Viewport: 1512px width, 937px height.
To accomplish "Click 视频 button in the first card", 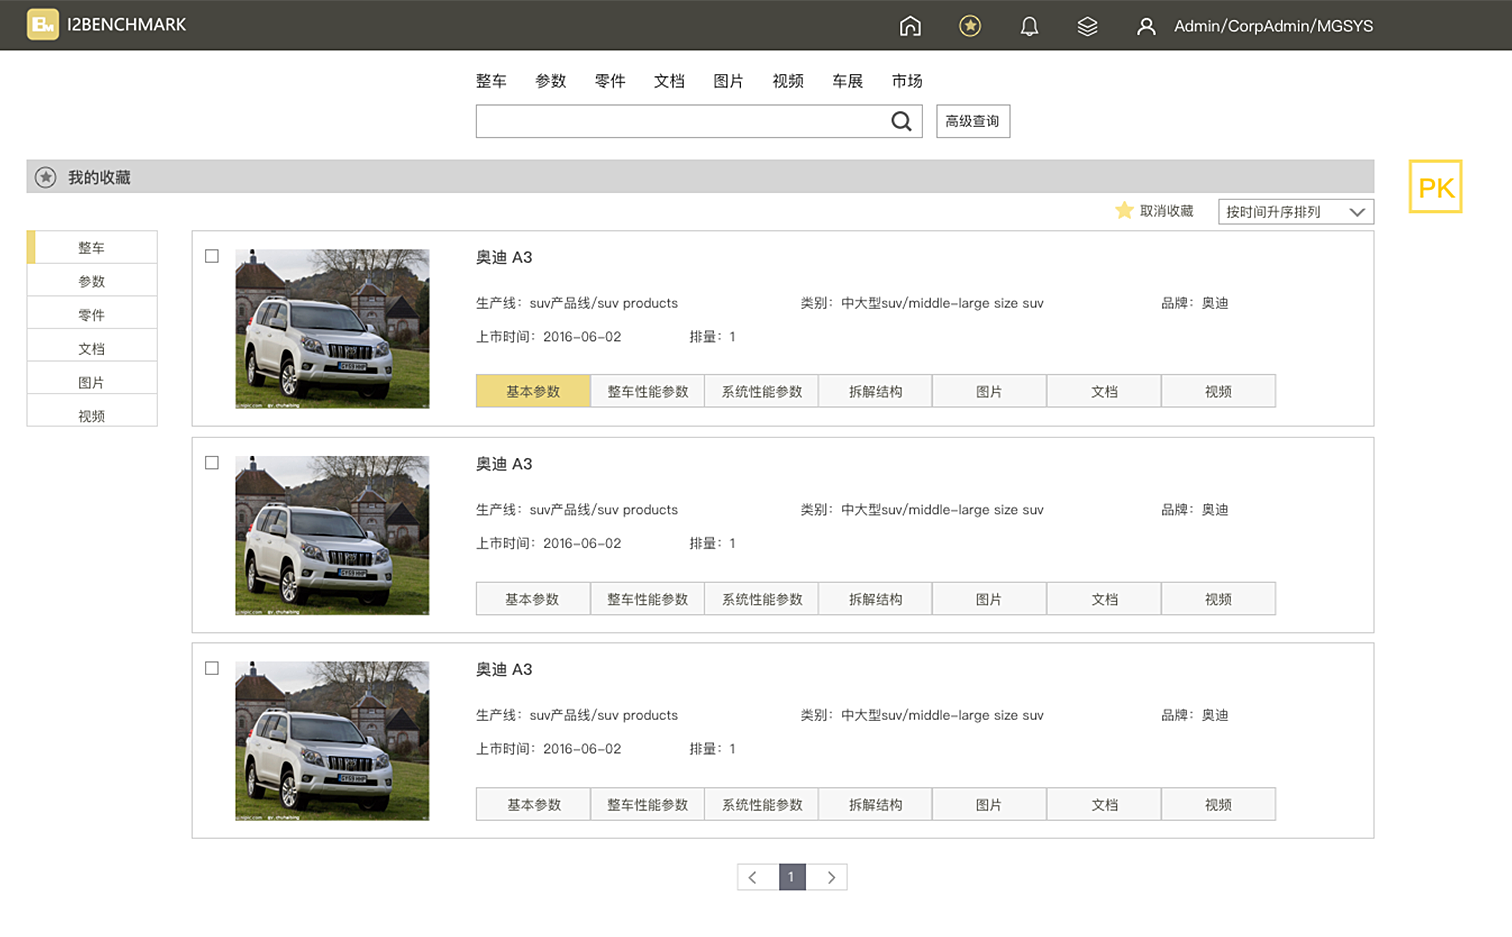I will coord(1218,391).
